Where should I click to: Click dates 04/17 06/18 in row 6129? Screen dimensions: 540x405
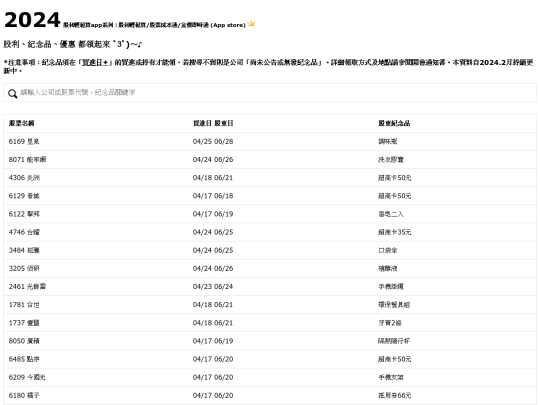point(213,196)
